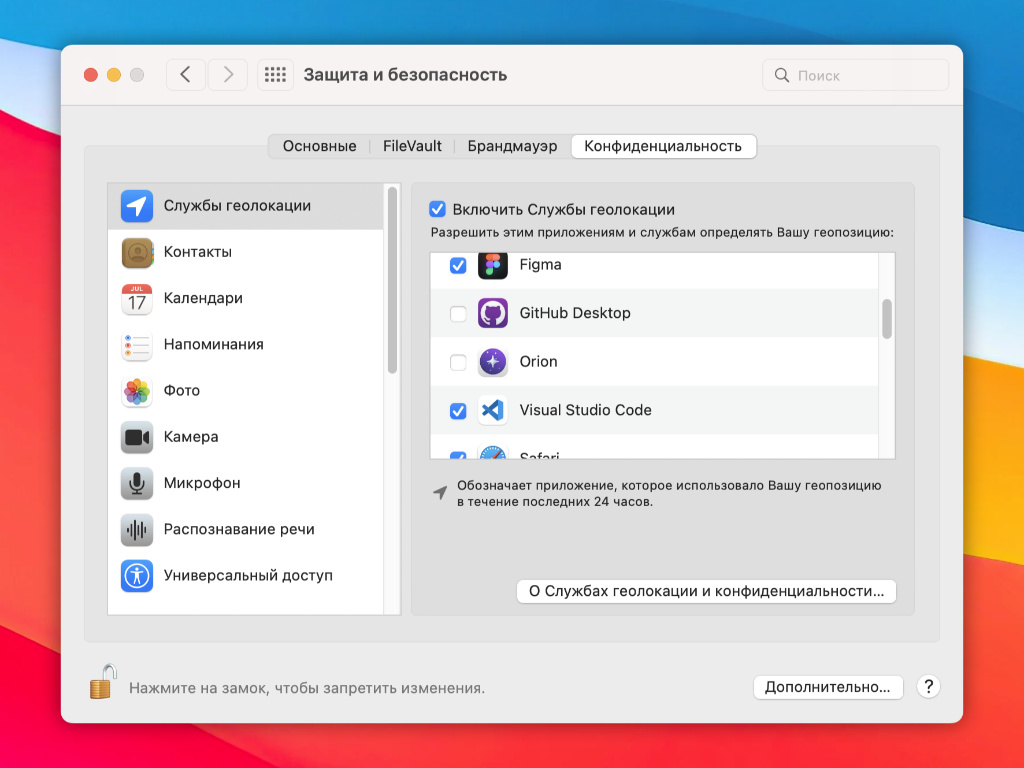Screen dimensions: 1024x768
Task: Switch to the FileVault tab
Action: pyautogui.click(x=412, y=146)
